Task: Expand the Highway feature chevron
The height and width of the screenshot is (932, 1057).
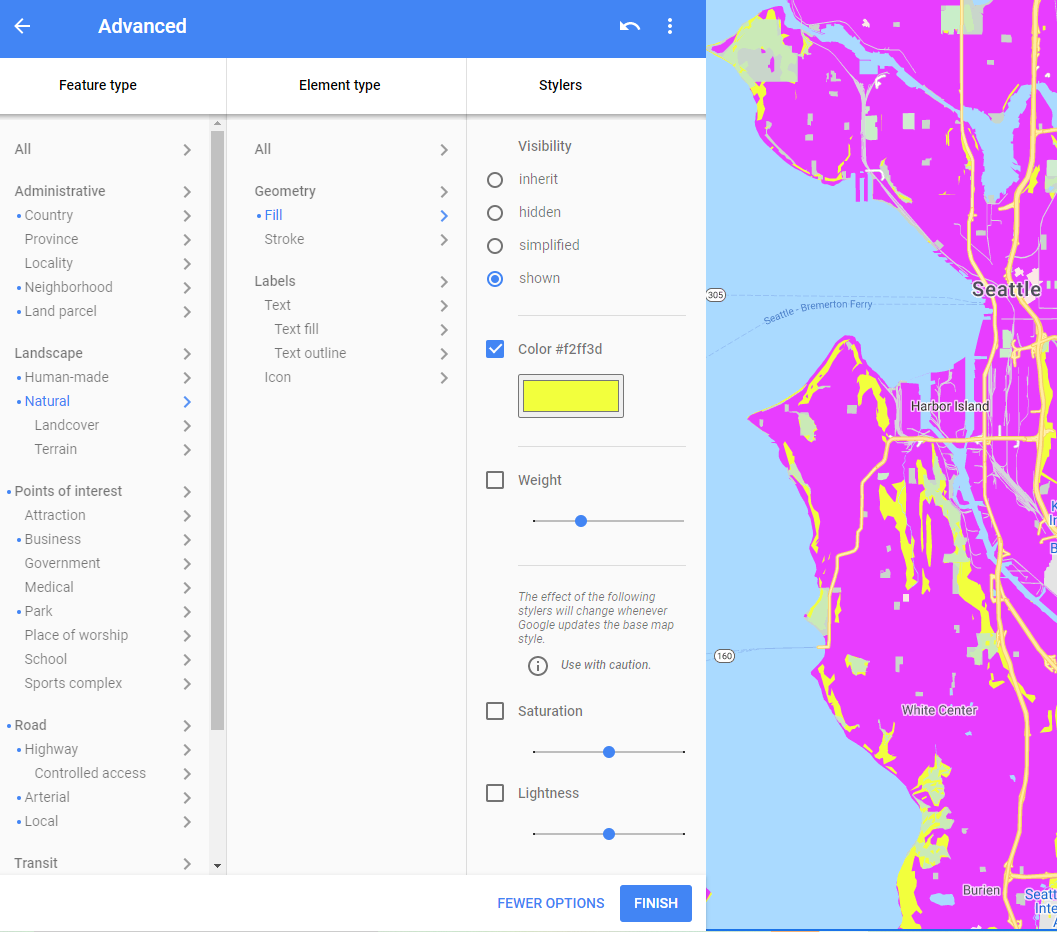Action: 187,750
